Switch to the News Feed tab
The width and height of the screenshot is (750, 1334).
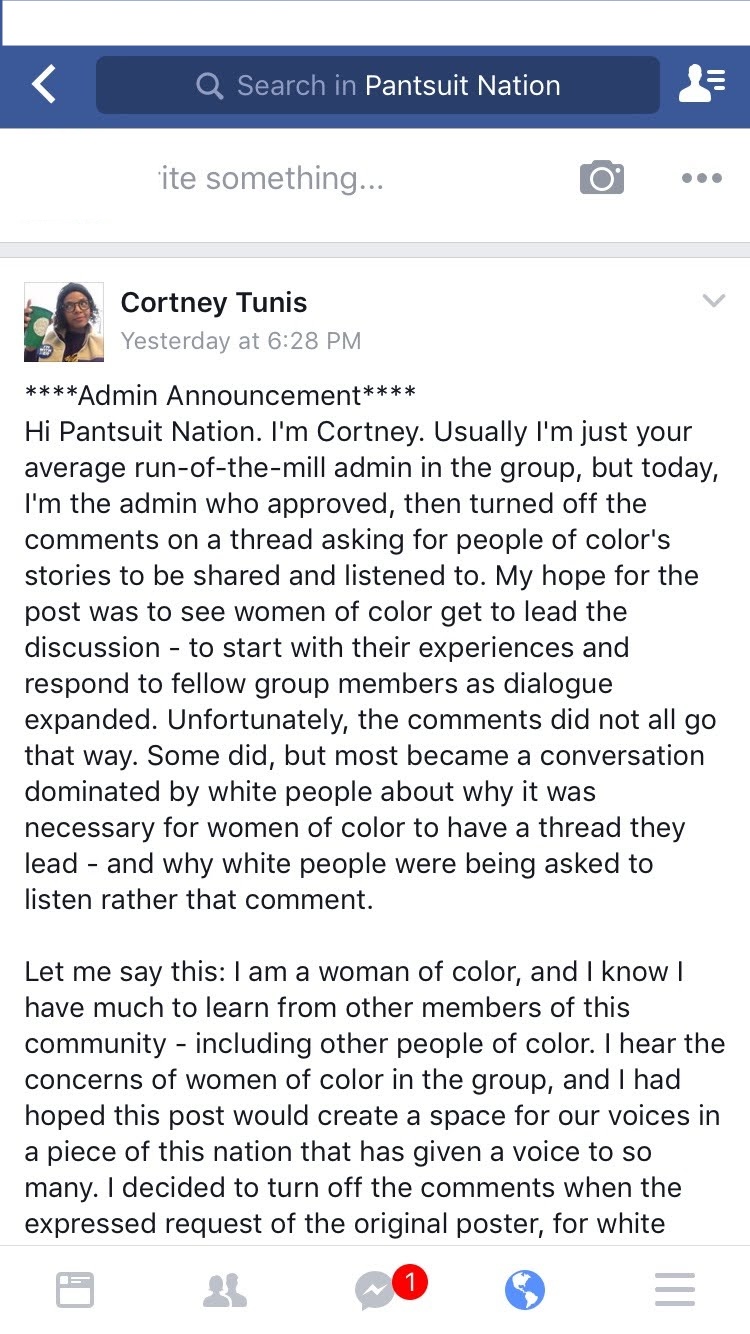point(75,1290)
